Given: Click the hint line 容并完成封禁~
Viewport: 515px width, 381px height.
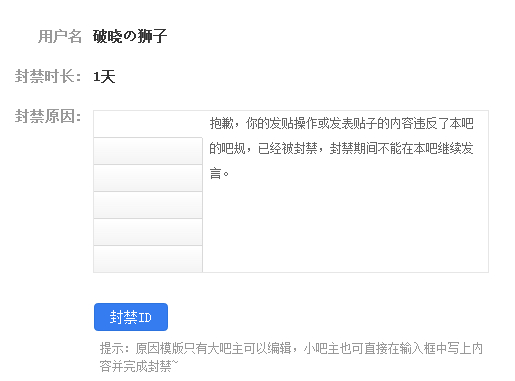Looking at the screenshot, I should click(x=139, y=366).
